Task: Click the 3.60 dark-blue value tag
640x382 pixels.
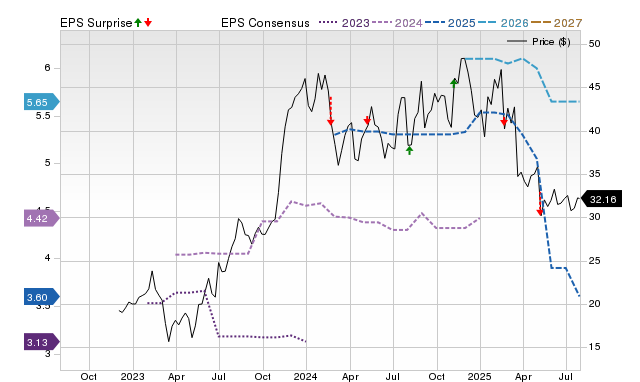Action: tap(41, 297)
